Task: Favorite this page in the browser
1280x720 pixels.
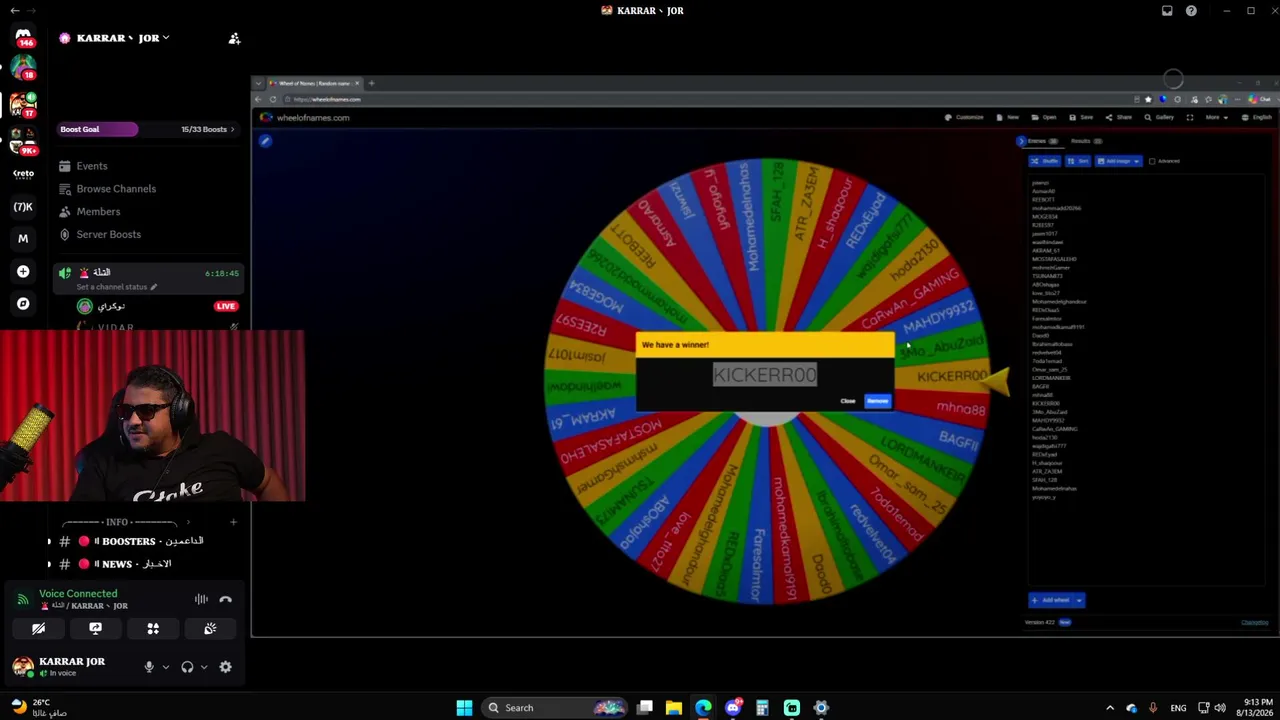Action: point(1148,99)
